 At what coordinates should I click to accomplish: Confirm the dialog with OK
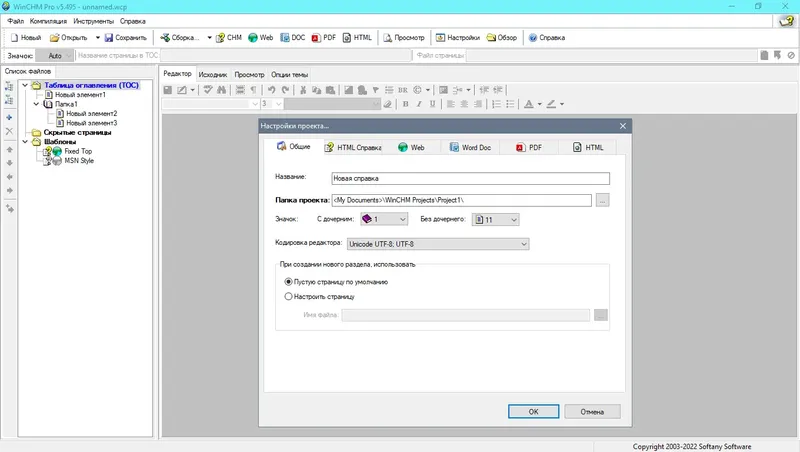click(x=533, y=412)
